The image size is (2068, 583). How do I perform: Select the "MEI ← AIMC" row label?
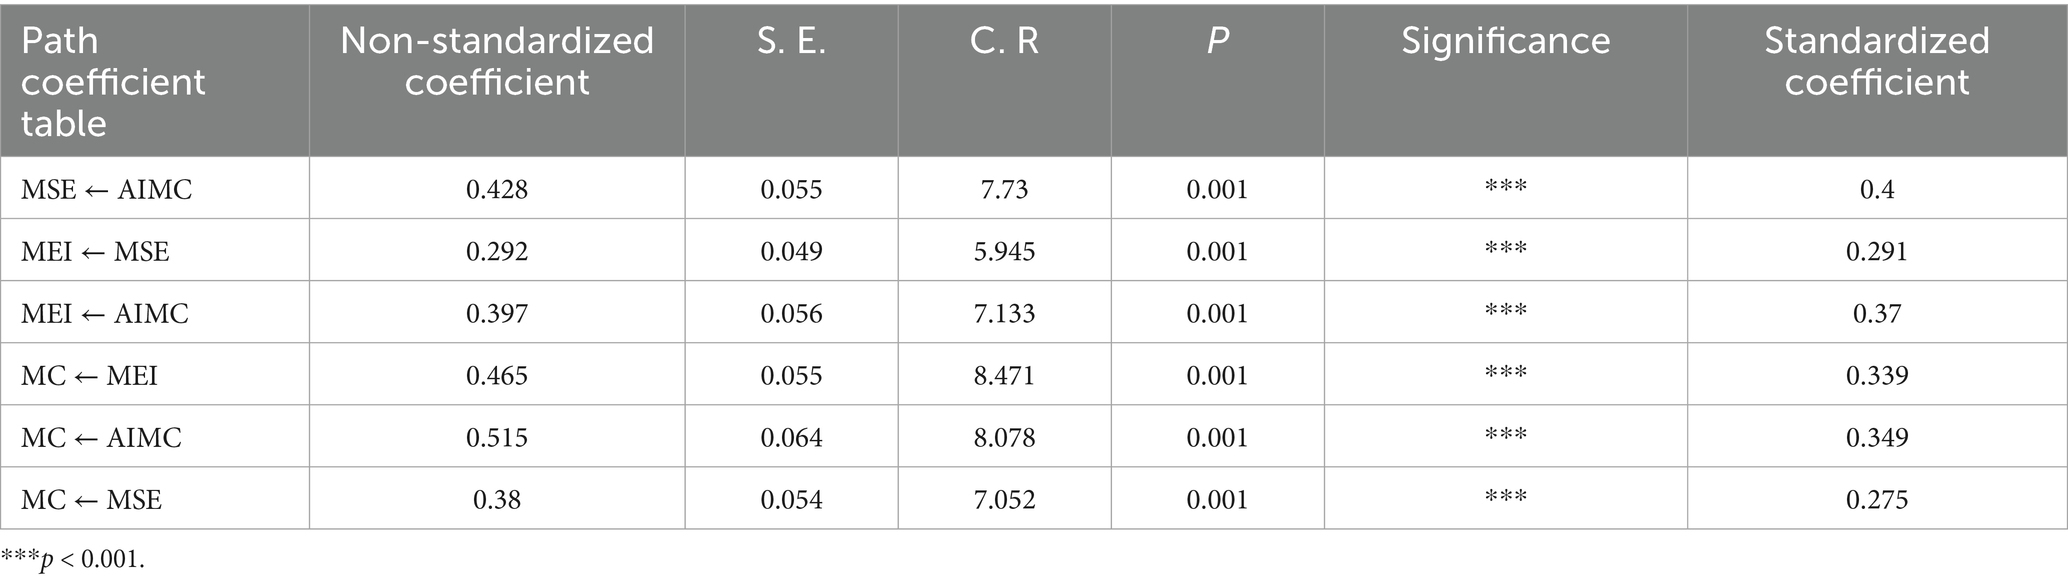[105, 313]
